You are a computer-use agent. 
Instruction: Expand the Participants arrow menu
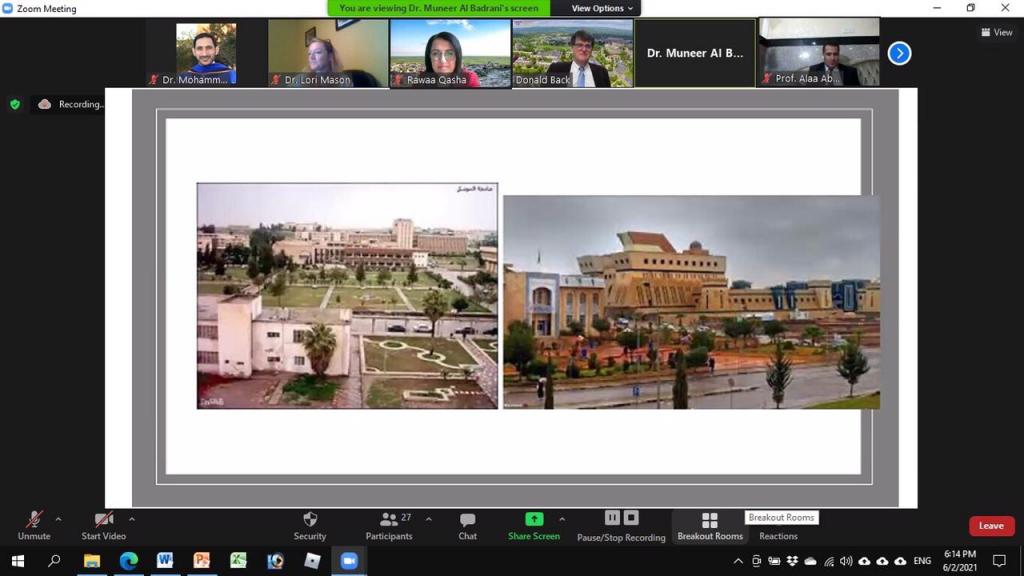coord(429,519)
